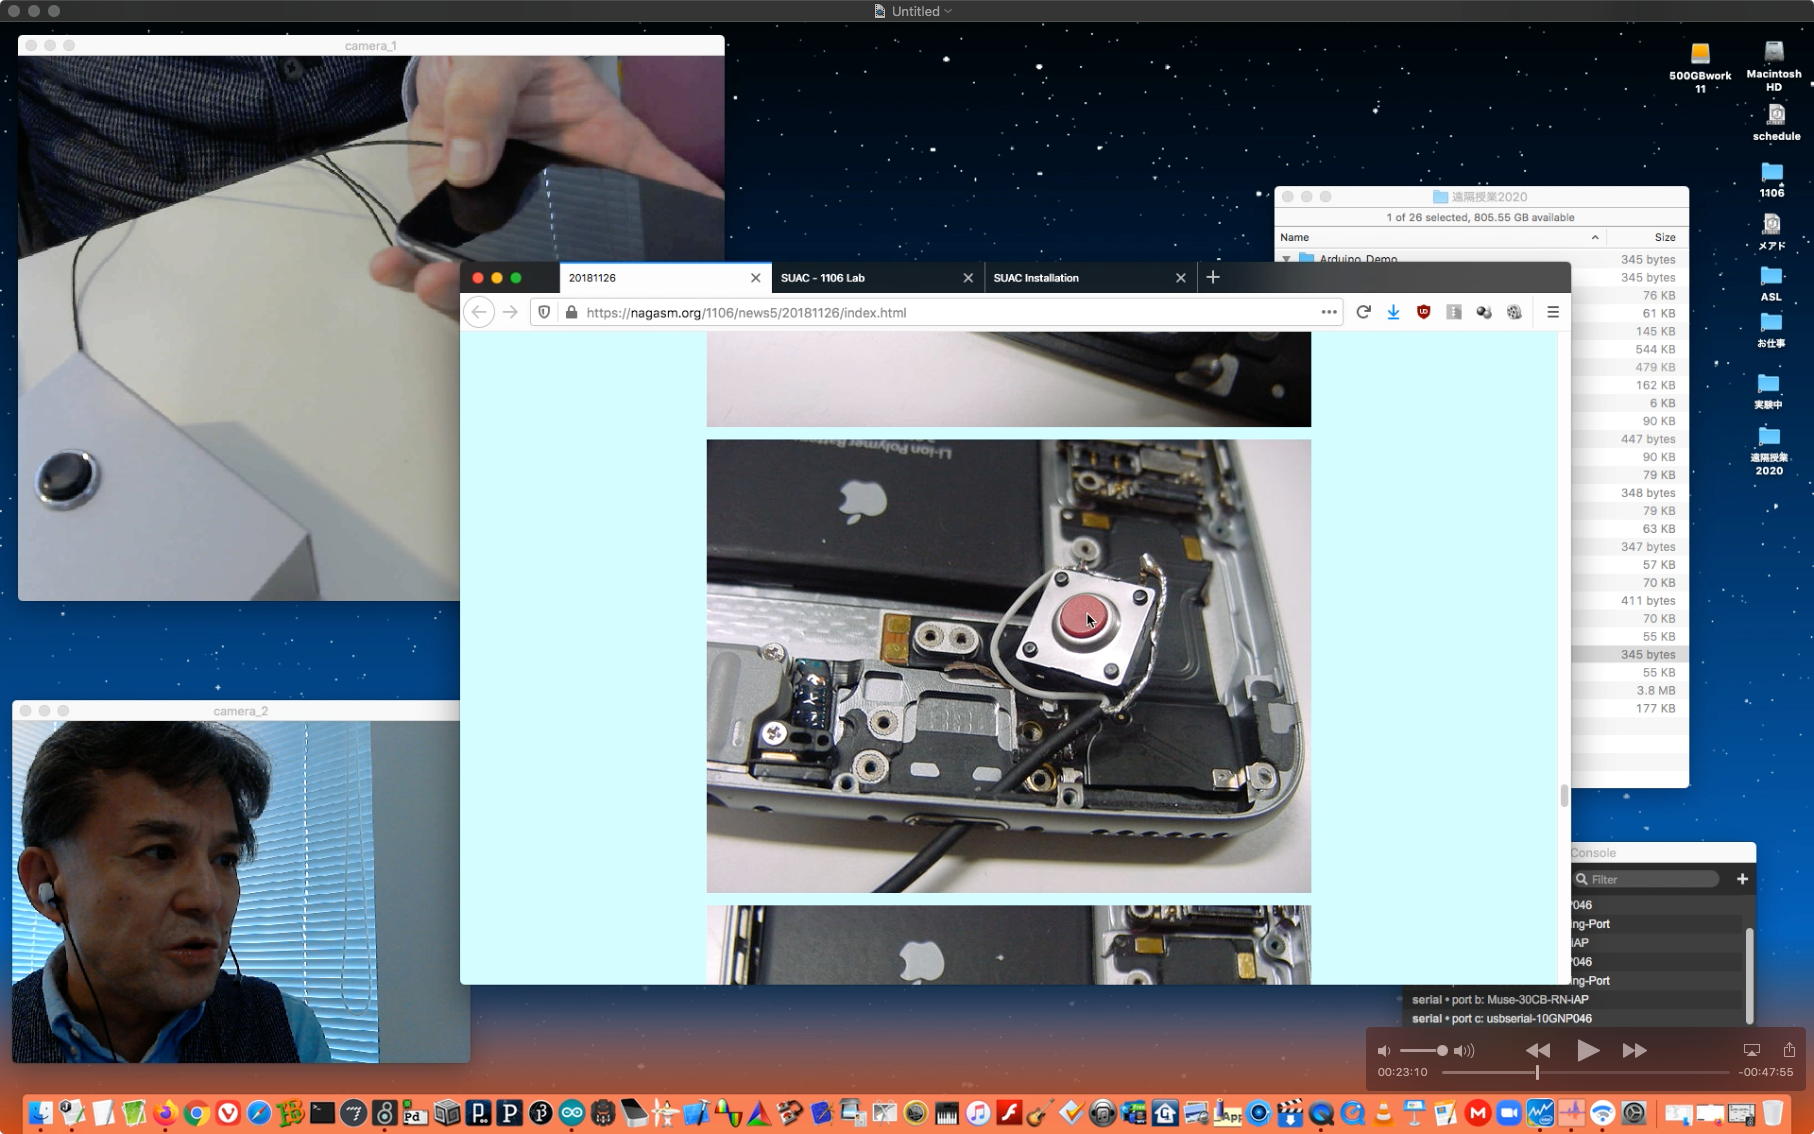1814x1134 pixels.
Task: Launch Arduino IDE from the Dock
Action: point(572,1113)
